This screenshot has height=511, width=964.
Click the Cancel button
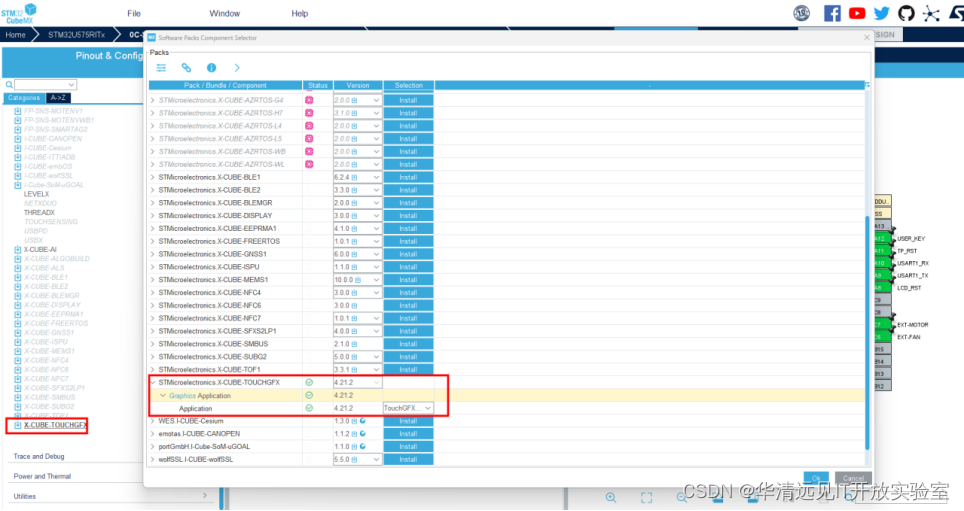point(853,478)
